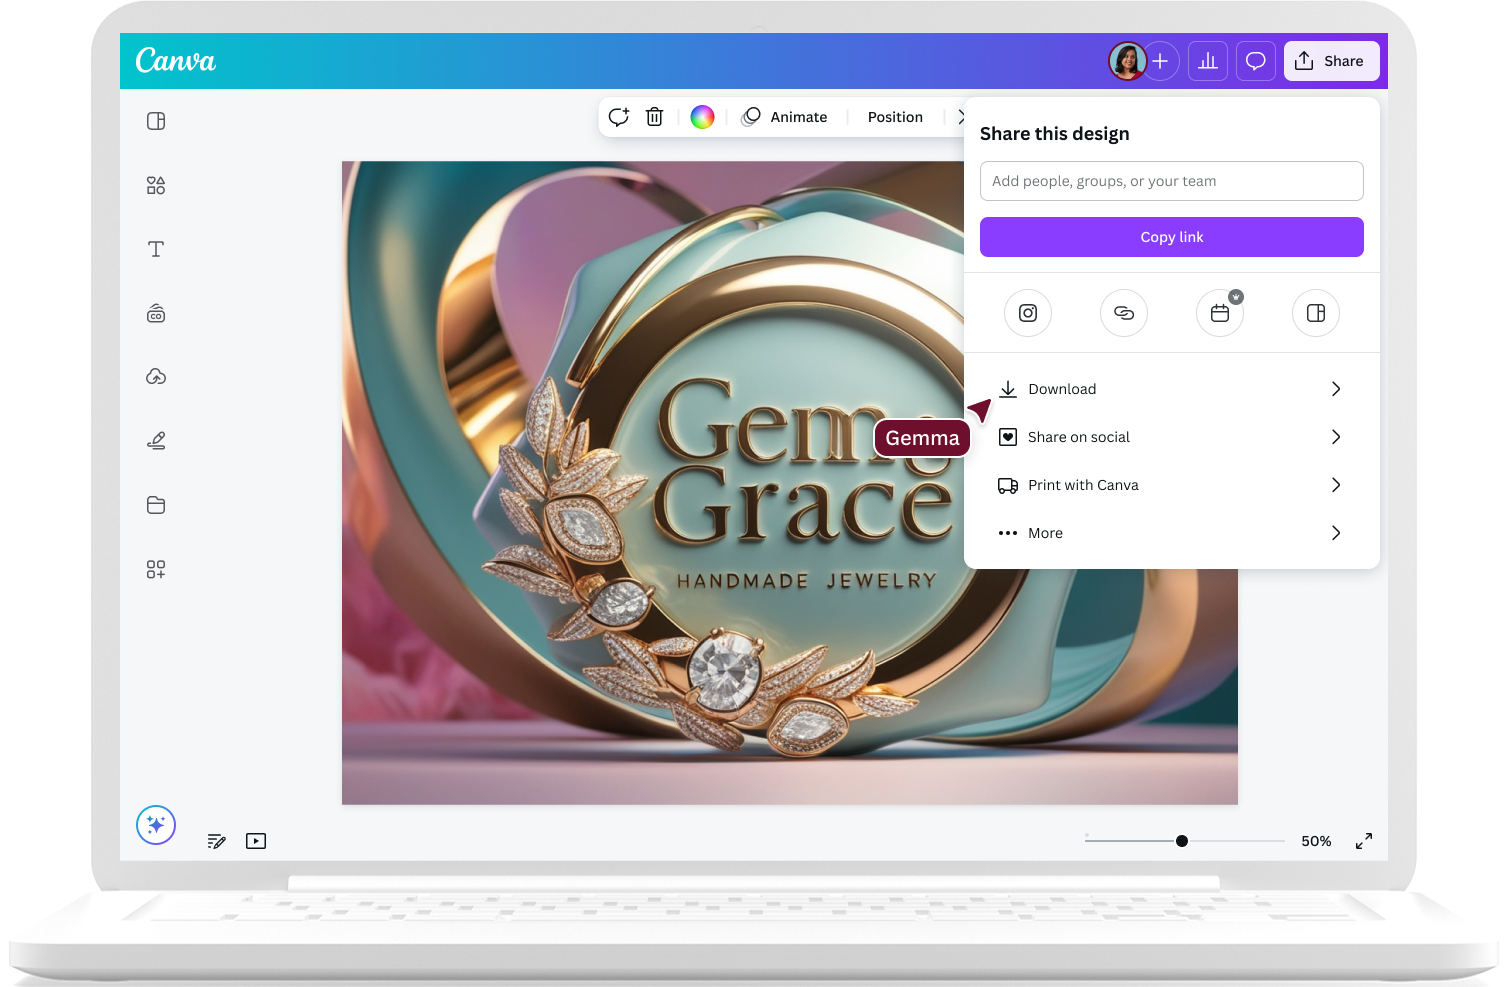Viewport: 1508px width, 987px height.
Task: Open the Share panel
Action: click(1331, 61)
